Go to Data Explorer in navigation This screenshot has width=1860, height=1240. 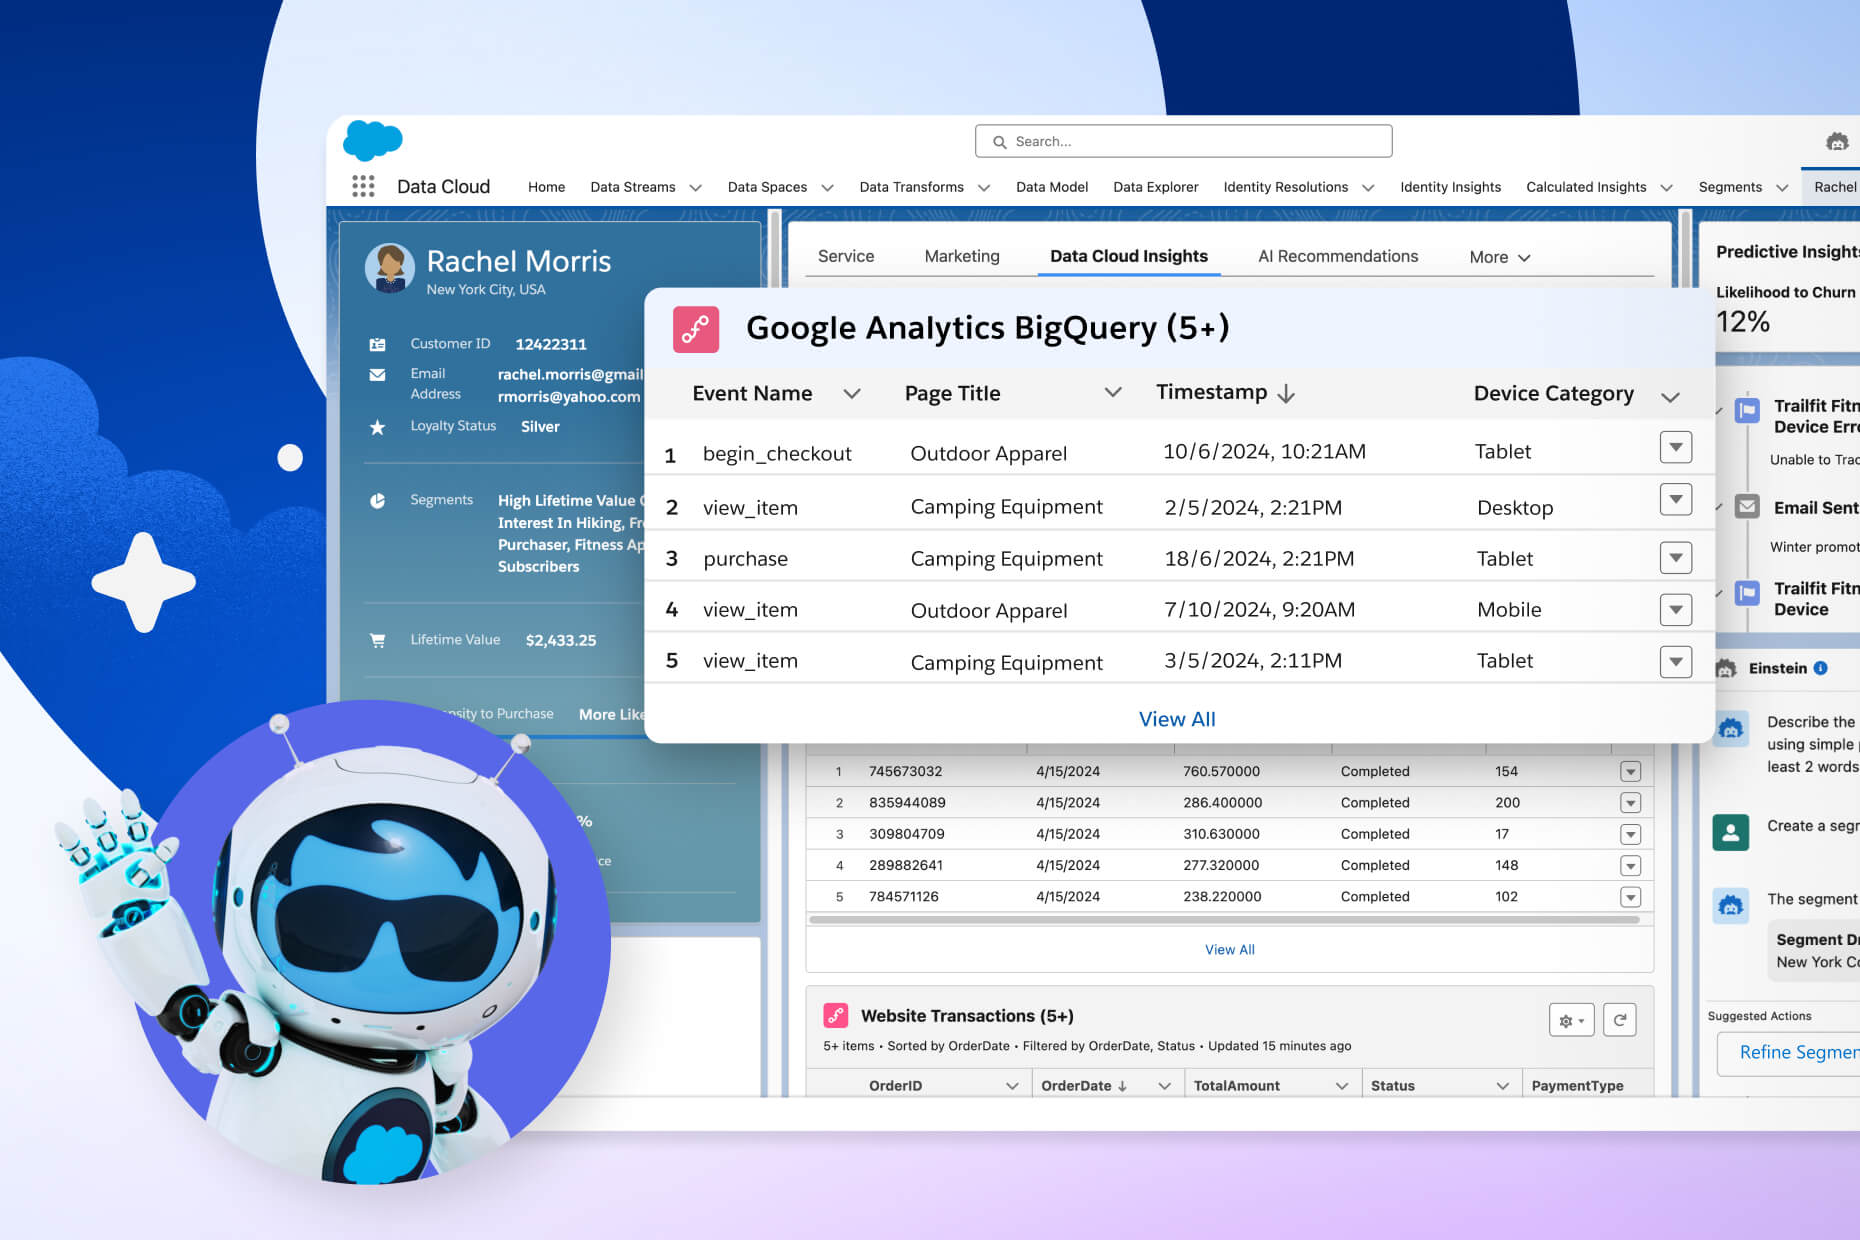(x=1155, y=187)
